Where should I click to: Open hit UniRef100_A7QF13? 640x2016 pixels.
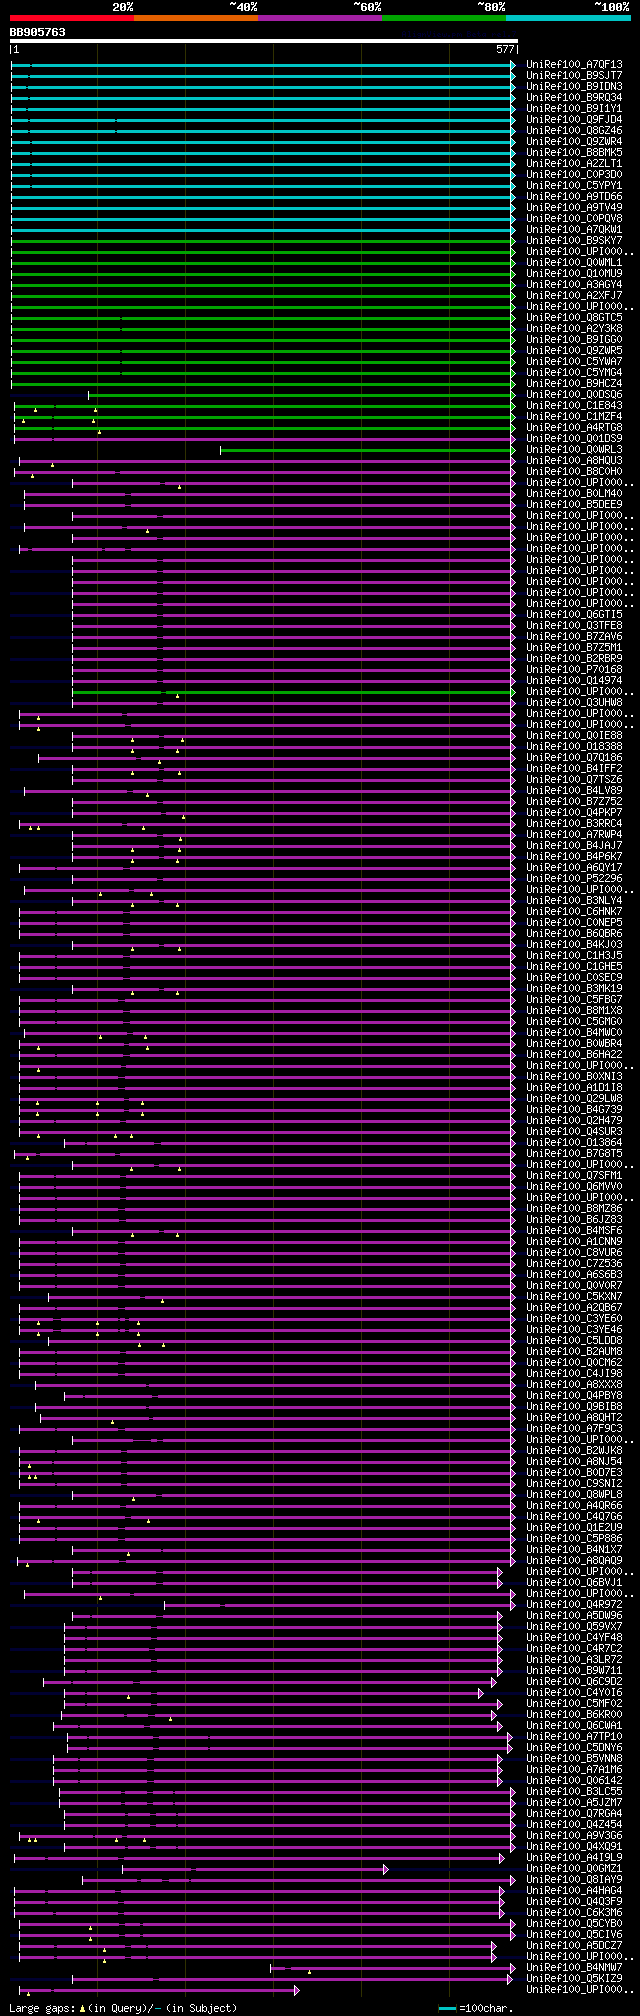point(574,65)
